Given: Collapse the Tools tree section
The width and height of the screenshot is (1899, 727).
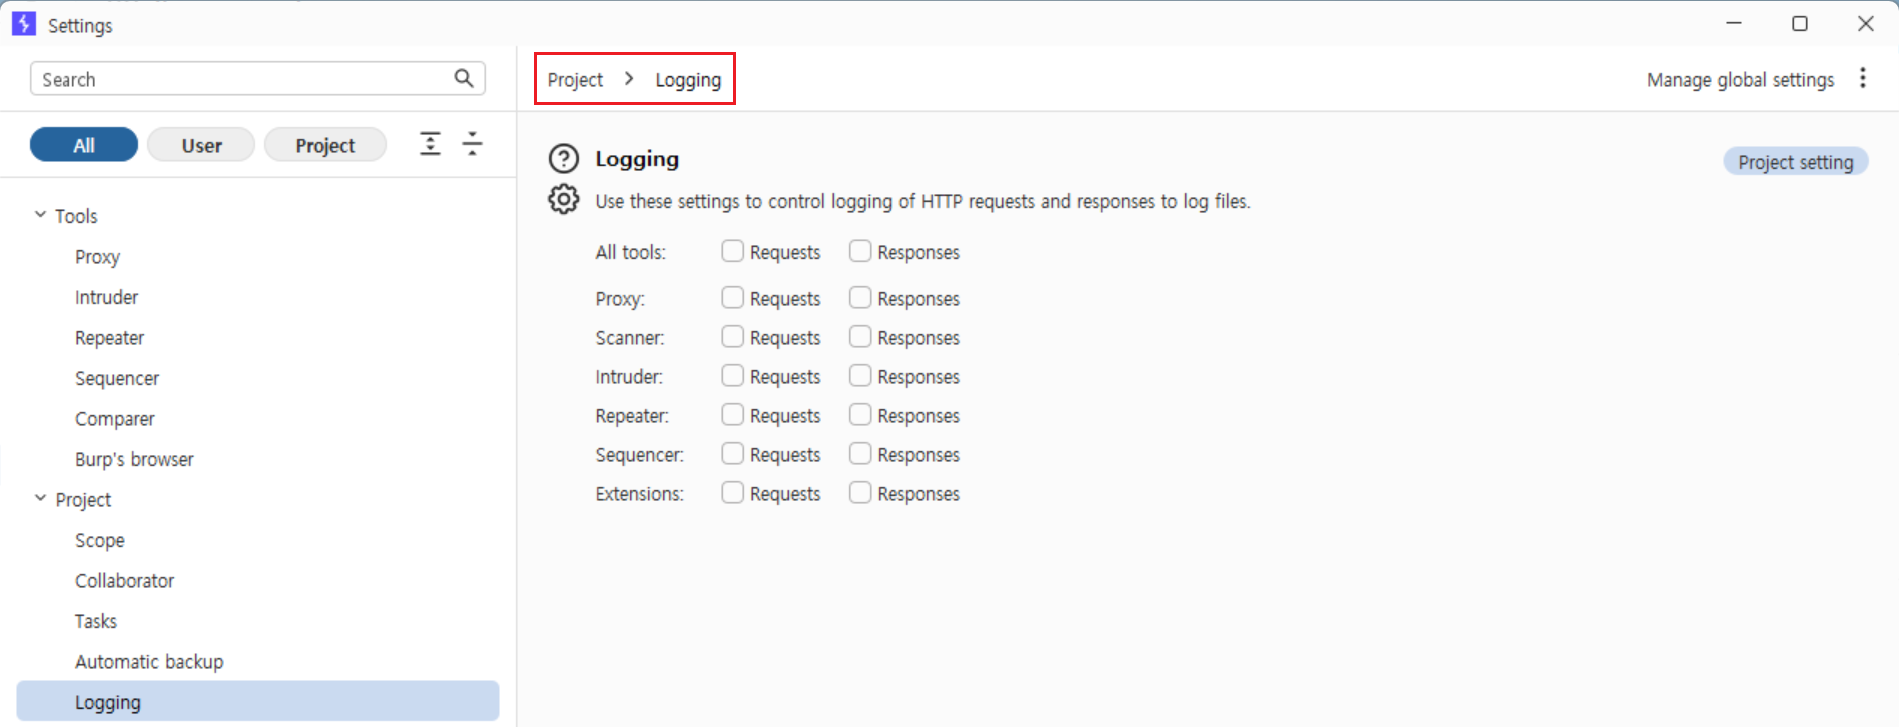Looking at the screenshot, I should 41,215.
